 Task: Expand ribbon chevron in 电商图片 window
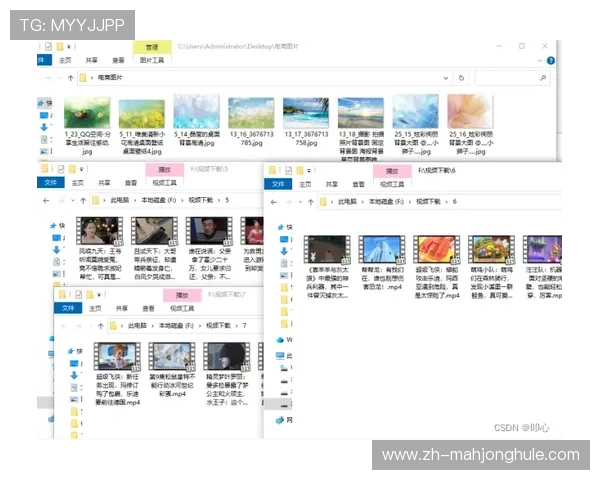coord(540,60)
